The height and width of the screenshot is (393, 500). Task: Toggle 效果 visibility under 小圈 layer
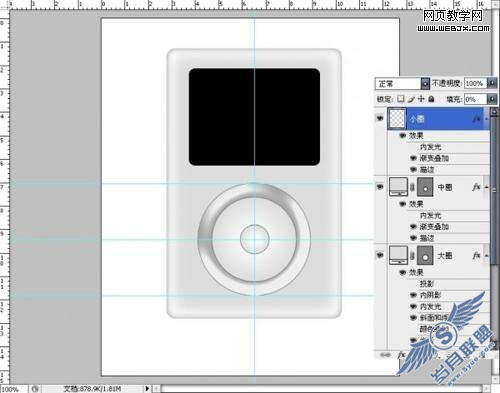[403, 136]
